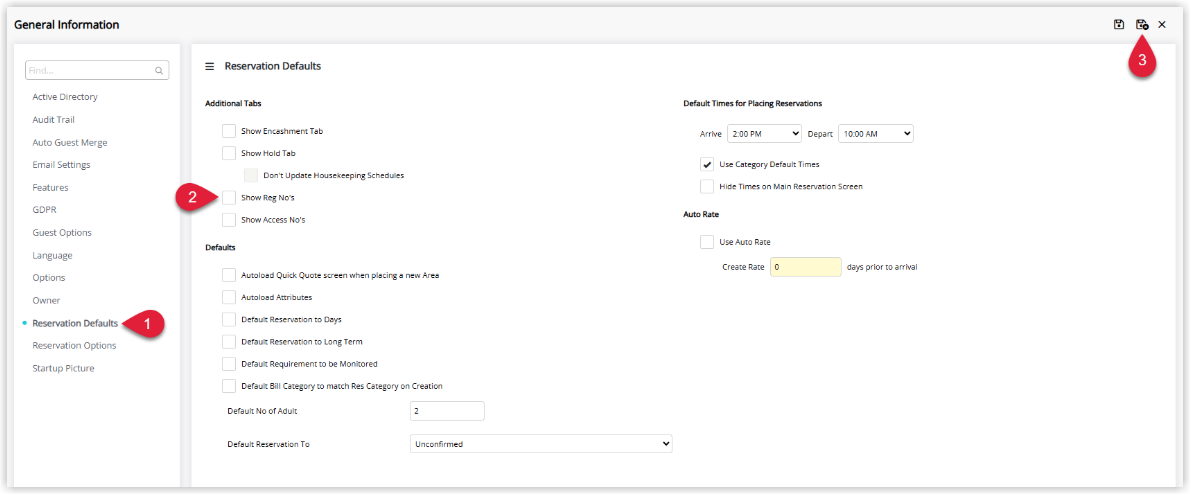The height and width of the screenshot is (495, 1191).
Task: Open Audit Trail section
Action: click(53, 120)
